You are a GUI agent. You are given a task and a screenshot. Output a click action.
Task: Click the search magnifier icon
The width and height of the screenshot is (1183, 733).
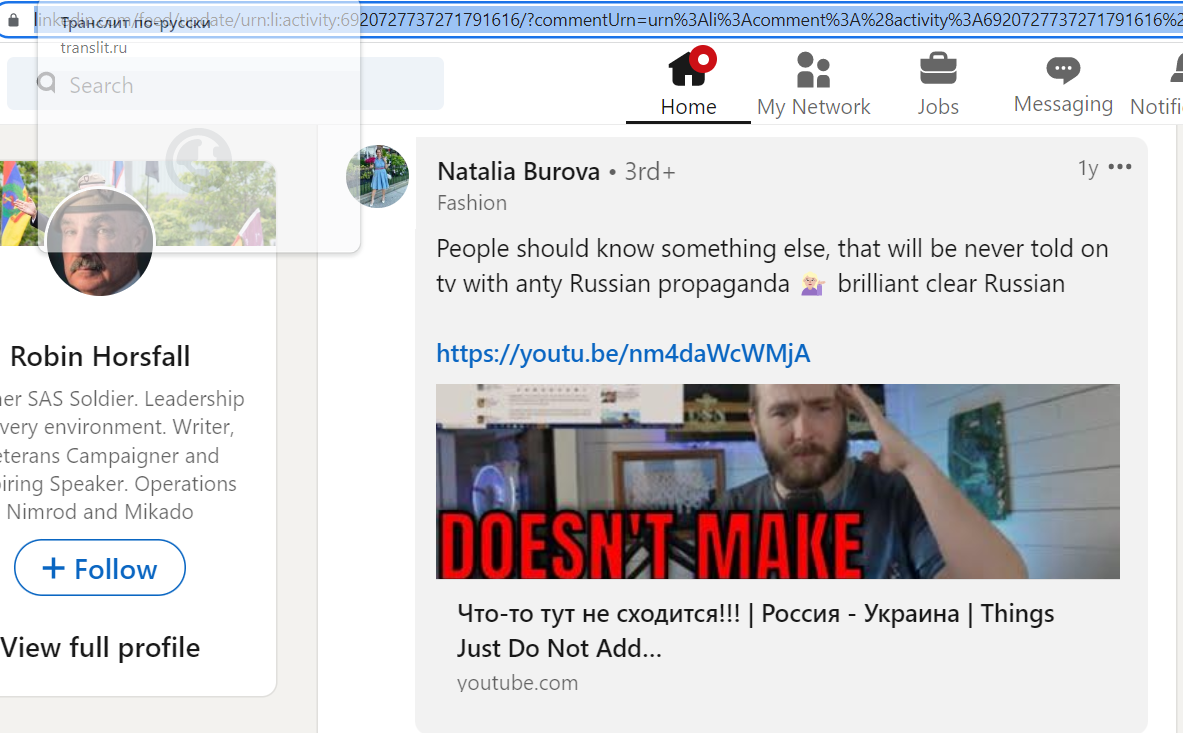[x=46, y=82]
